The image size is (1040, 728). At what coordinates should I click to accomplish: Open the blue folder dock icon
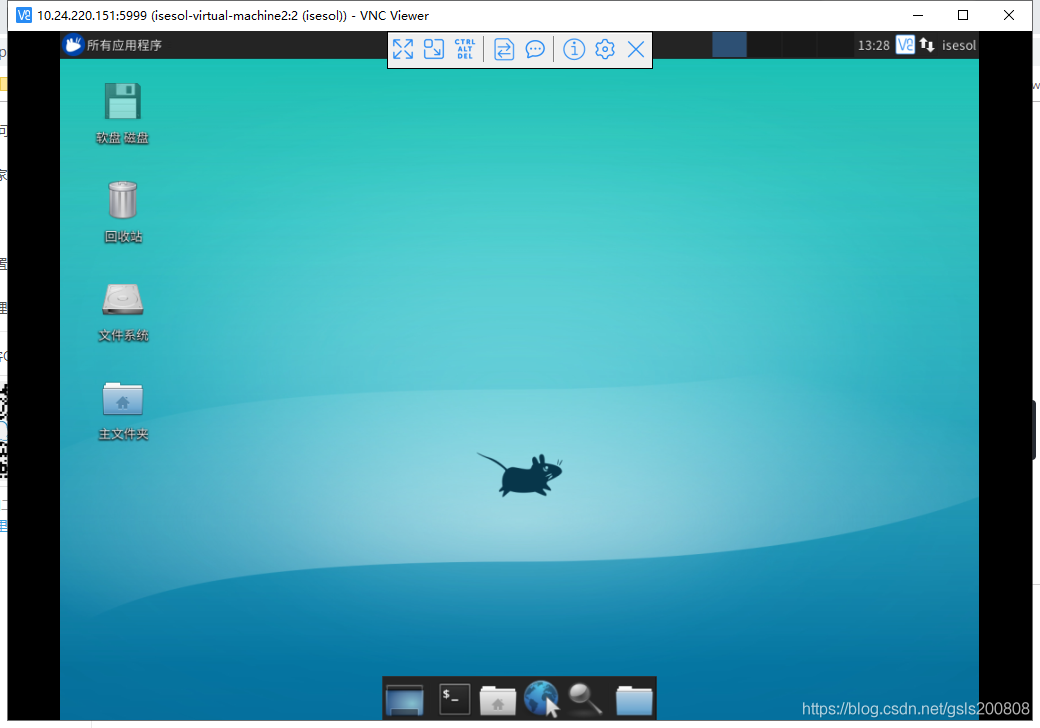(634, 700)
